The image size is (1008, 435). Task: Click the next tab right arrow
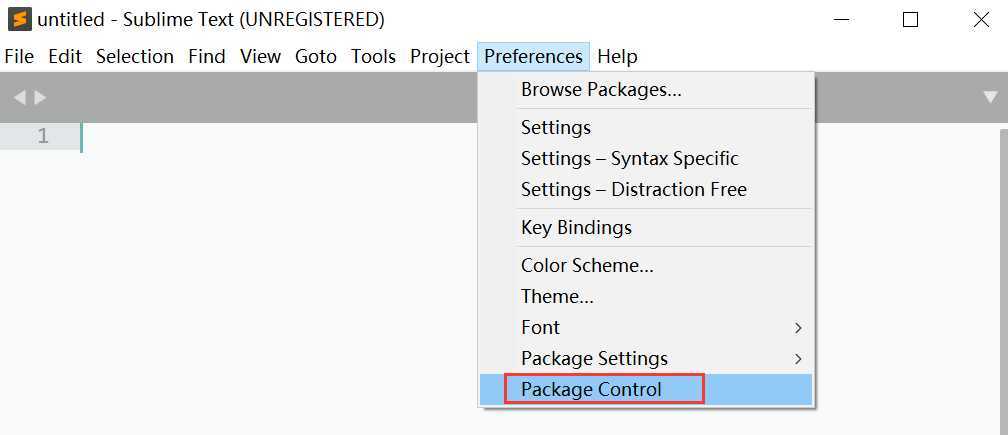(x=40, y=98)
